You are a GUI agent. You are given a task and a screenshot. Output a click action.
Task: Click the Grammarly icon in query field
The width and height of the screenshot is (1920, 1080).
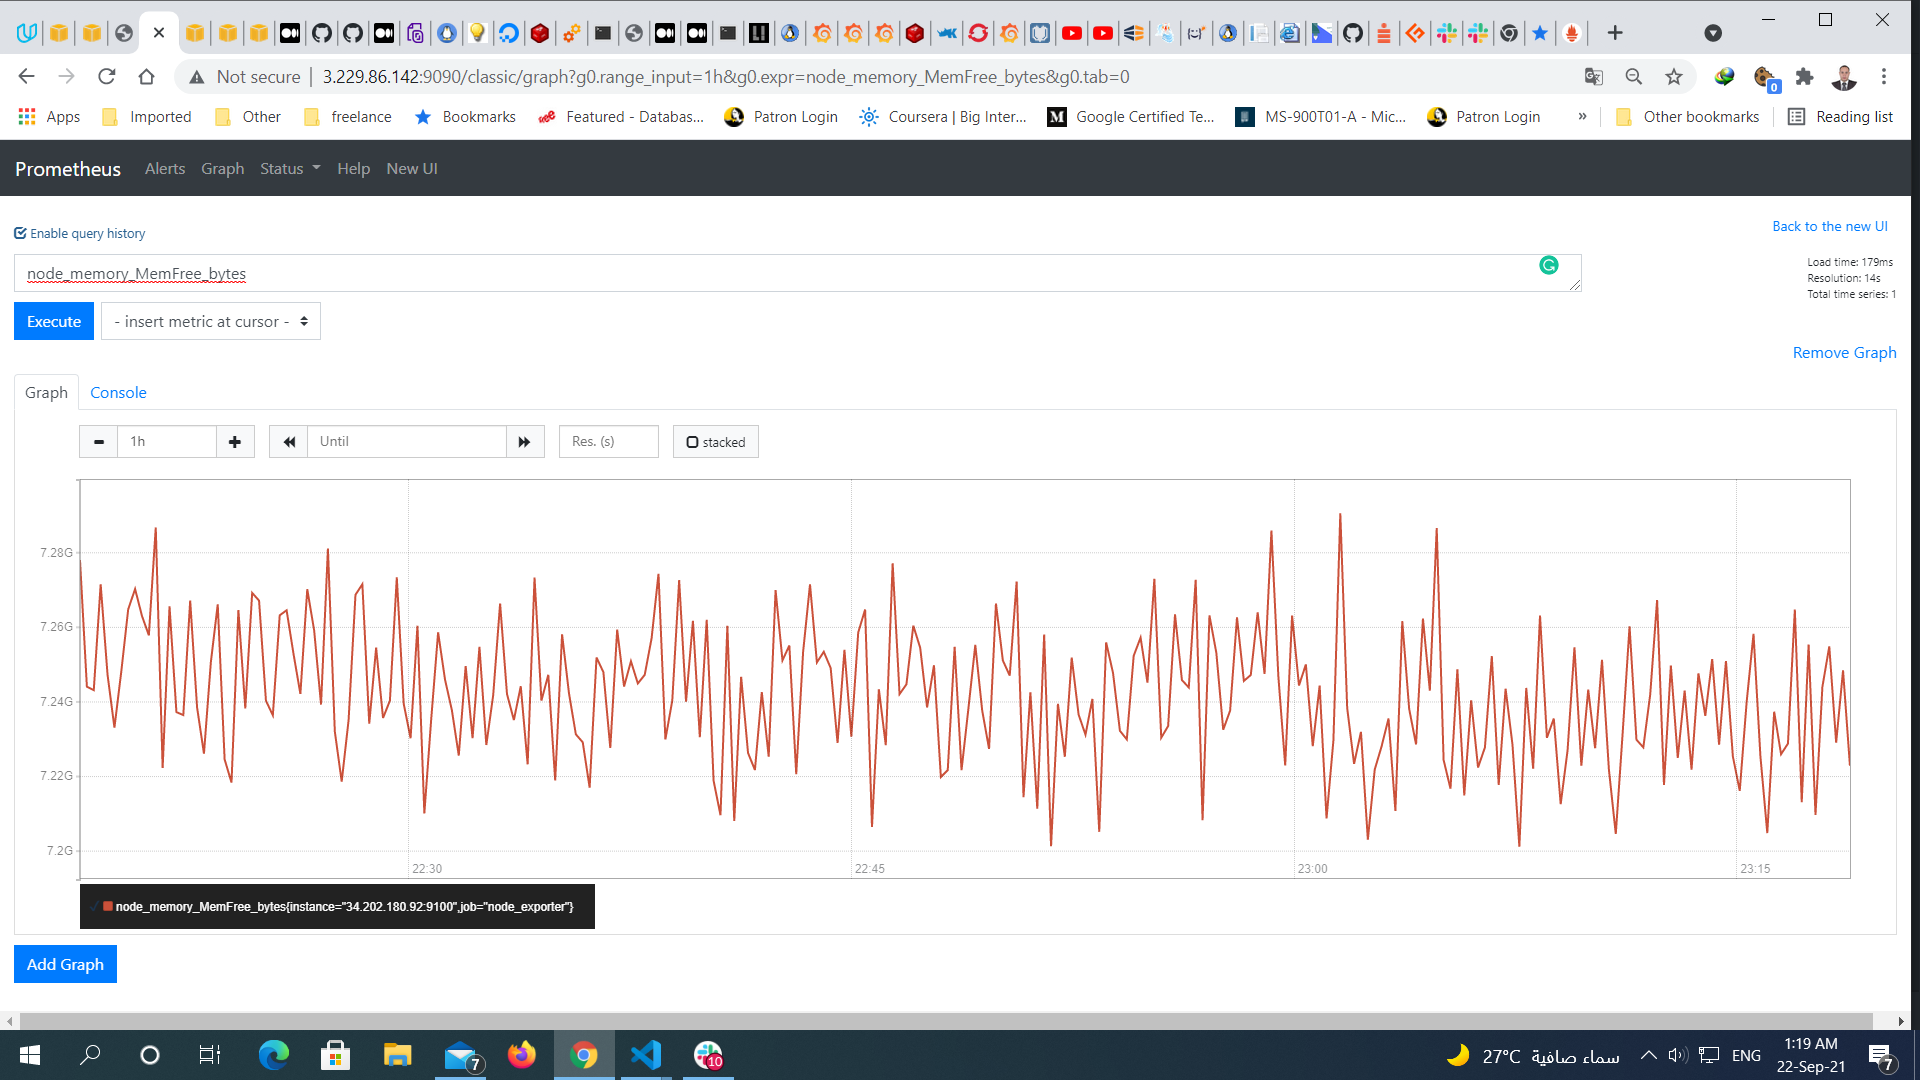click(1549, 266)
